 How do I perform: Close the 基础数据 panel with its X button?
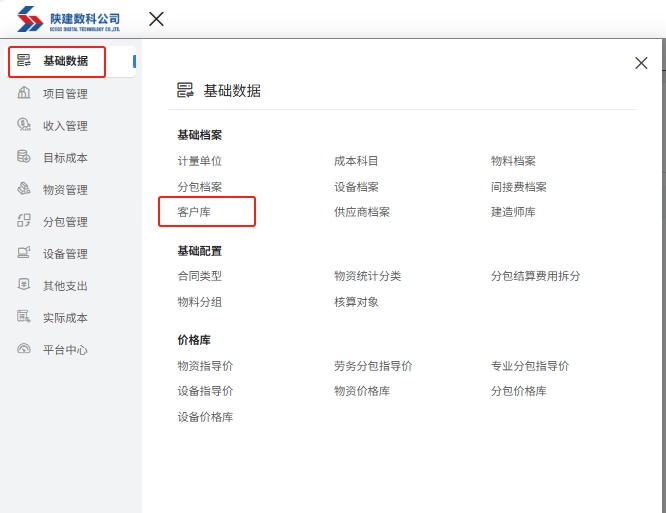pos(641,63)
